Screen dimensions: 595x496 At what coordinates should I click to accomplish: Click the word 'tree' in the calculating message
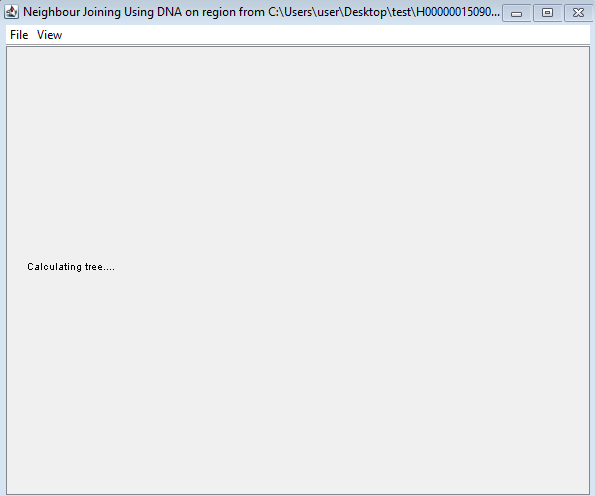point(94,267)
